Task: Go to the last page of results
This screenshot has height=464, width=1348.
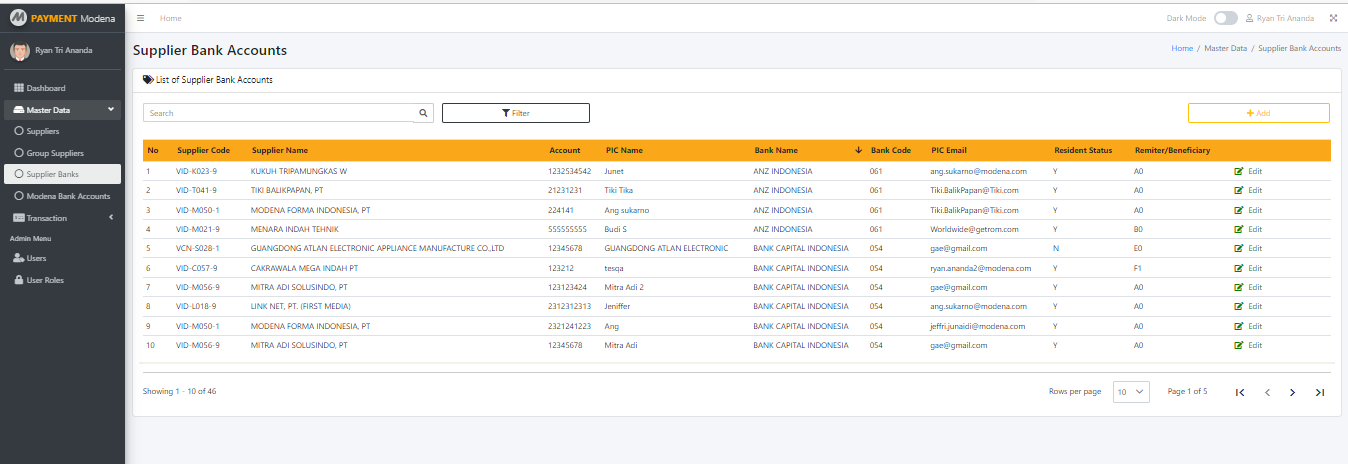Action: coord(1319,392)
